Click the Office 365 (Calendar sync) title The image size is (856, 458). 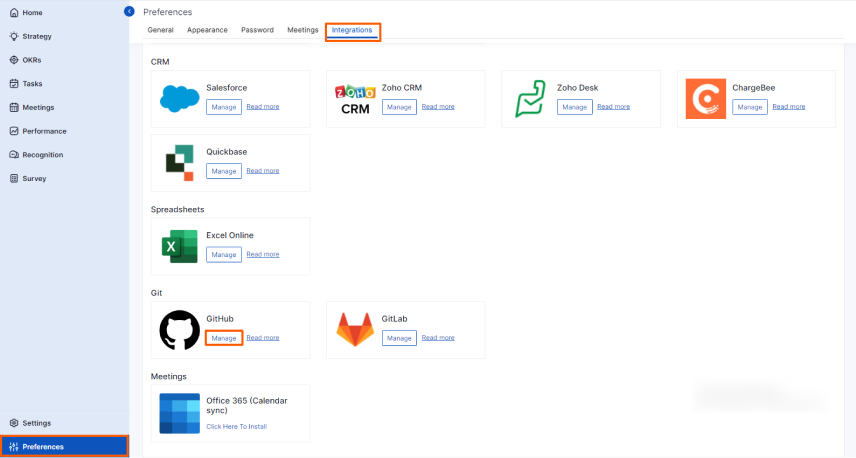tap(247, 406)
